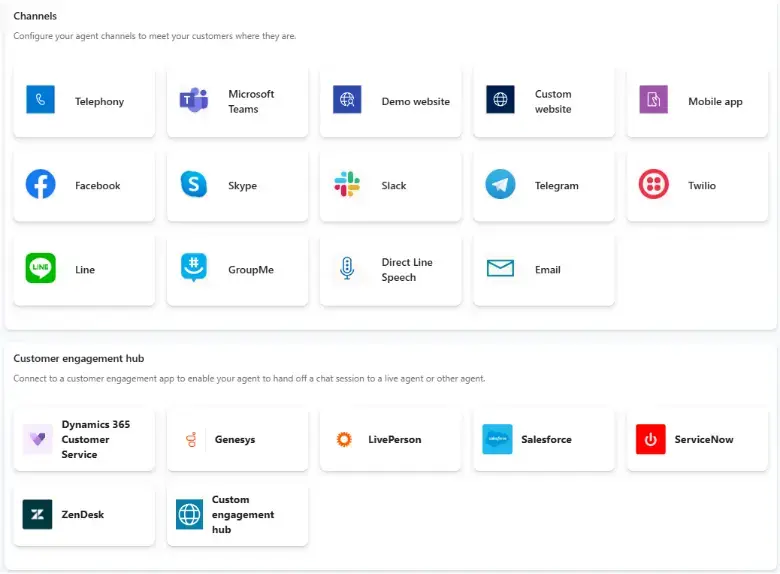Click the 'Connect to a customer engagement app' description

point(249,379)
